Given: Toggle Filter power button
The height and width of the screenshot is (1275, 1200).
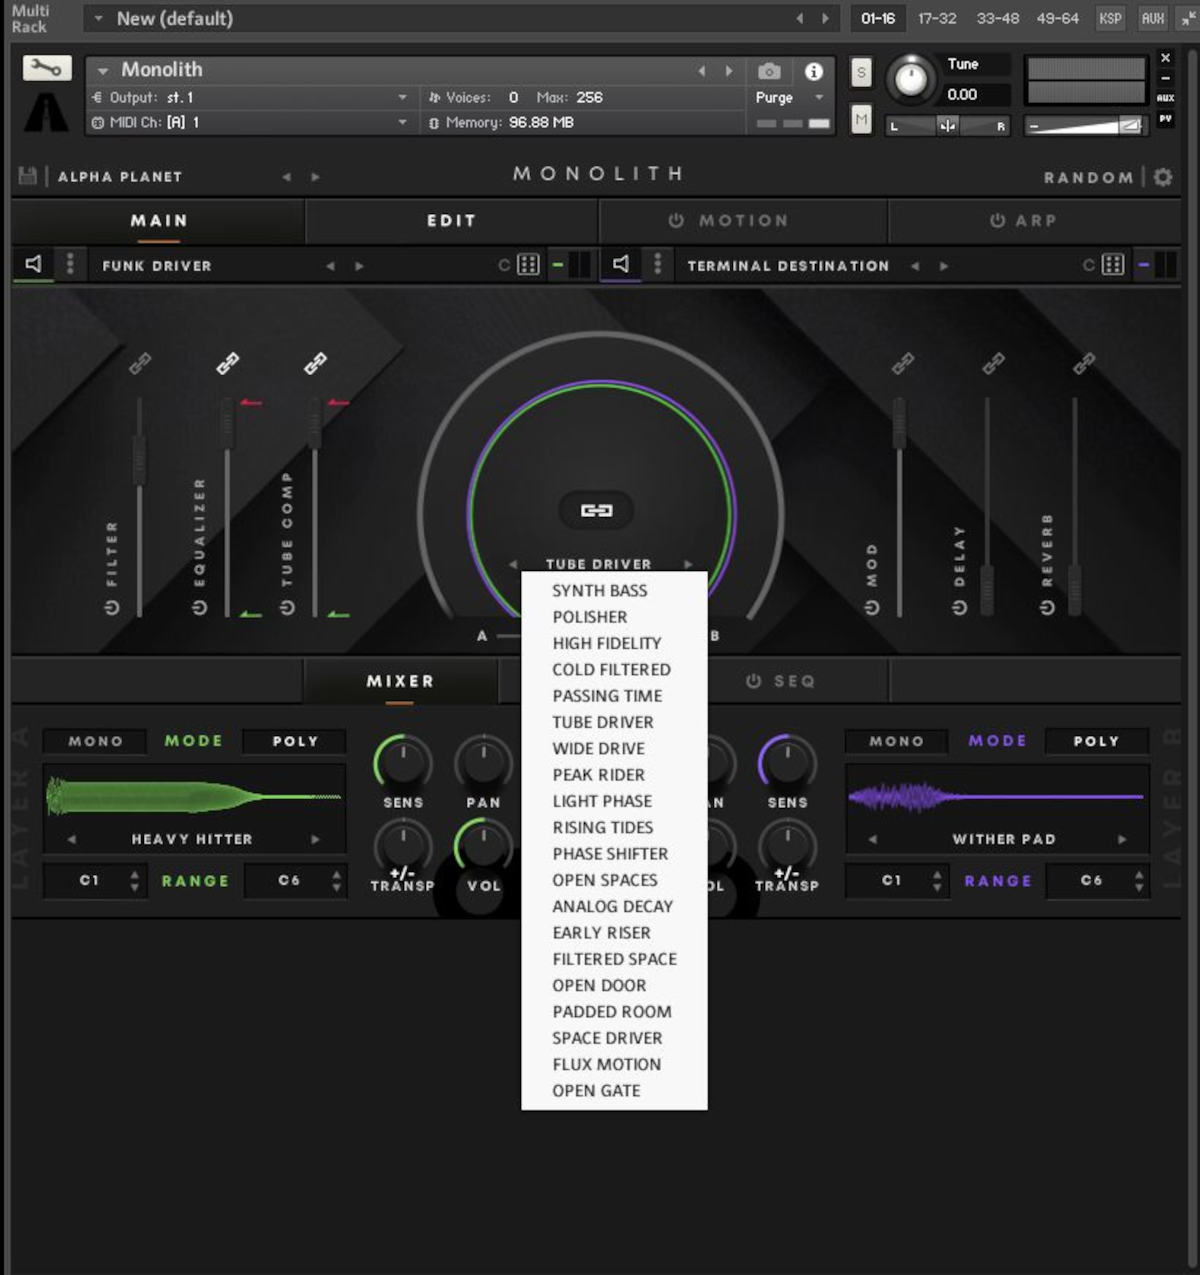Looking at the screenshot, I should click(112, 608).
